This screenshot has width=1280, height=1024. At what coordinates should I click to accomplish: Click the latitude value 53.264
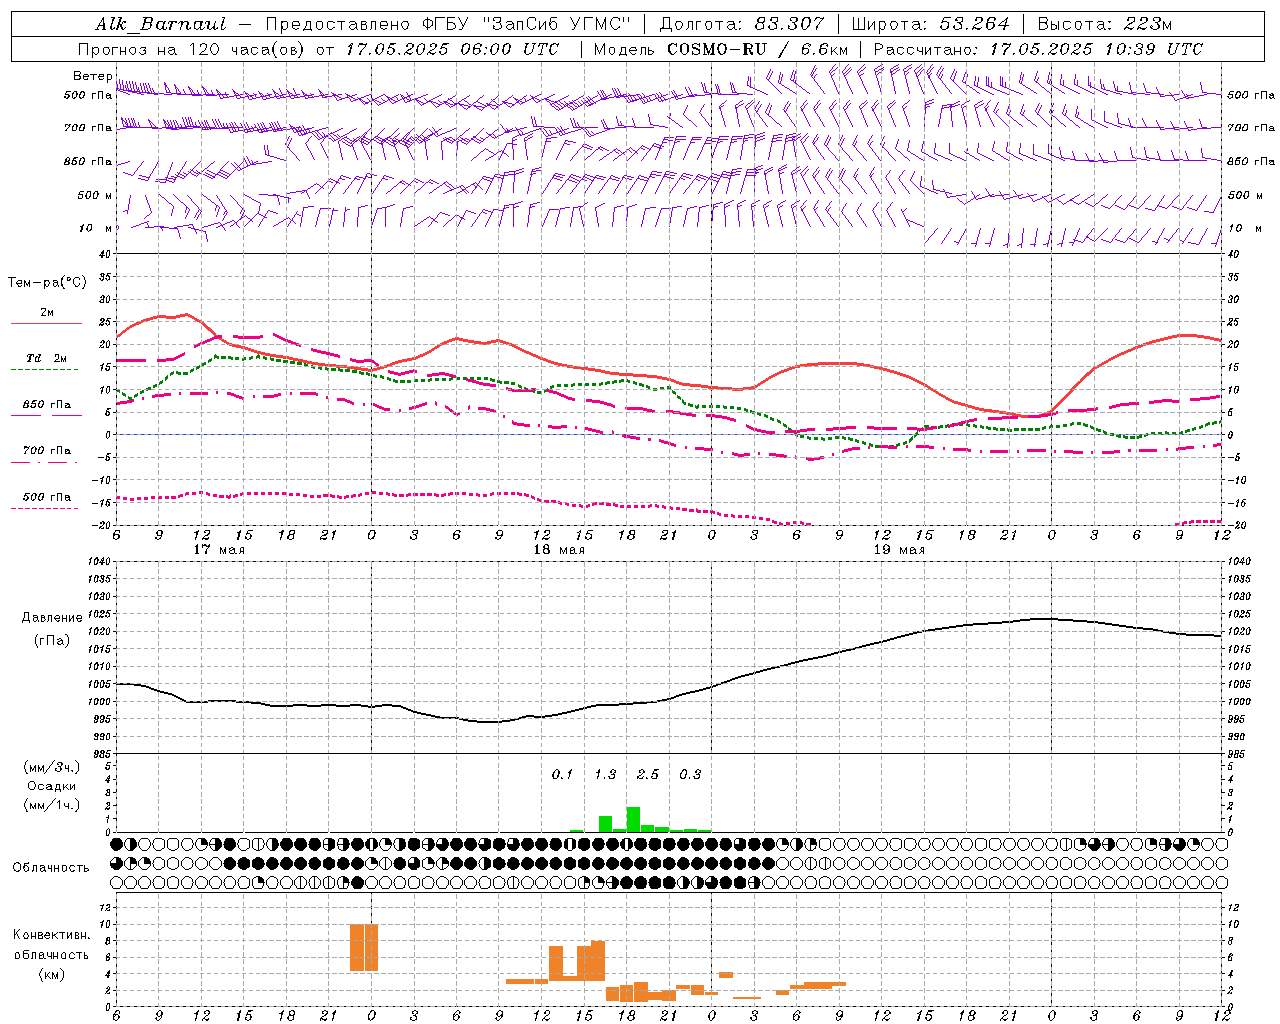click(x=975, y=24)
